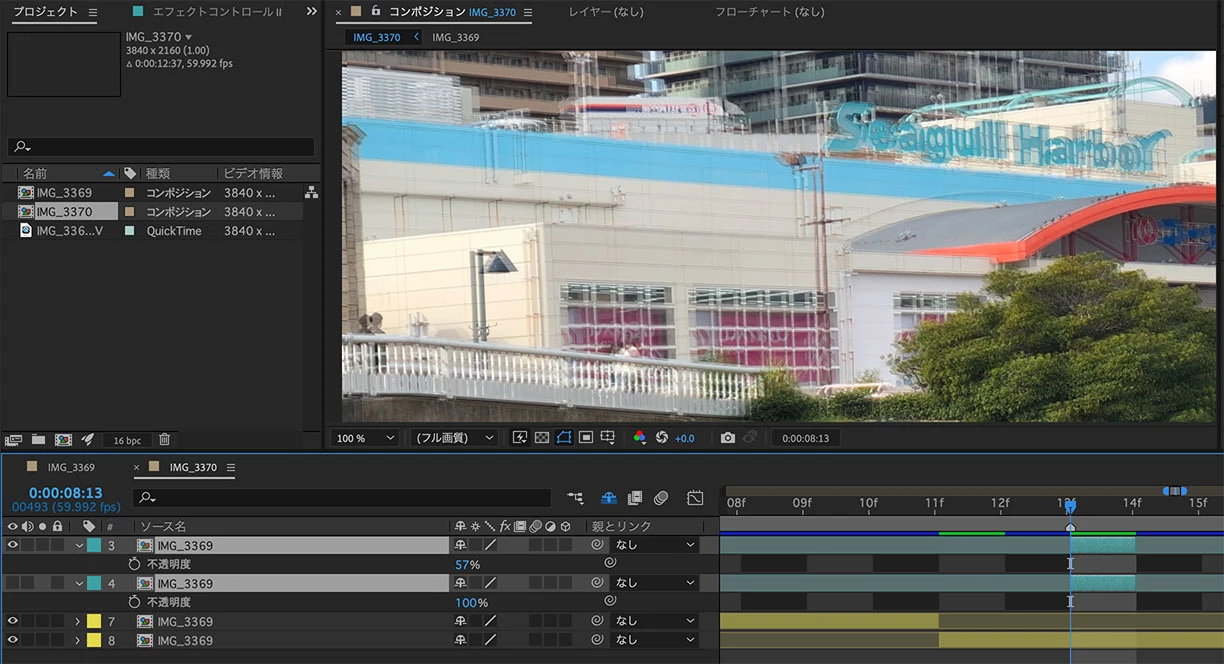Close the IMG_3370 timeline tab

(x=138, y=467)
